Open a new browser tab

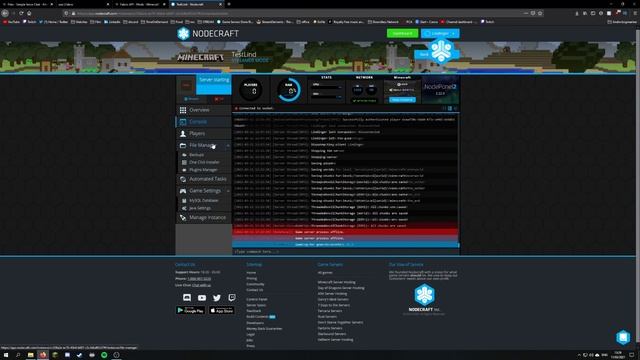[229, 4]
